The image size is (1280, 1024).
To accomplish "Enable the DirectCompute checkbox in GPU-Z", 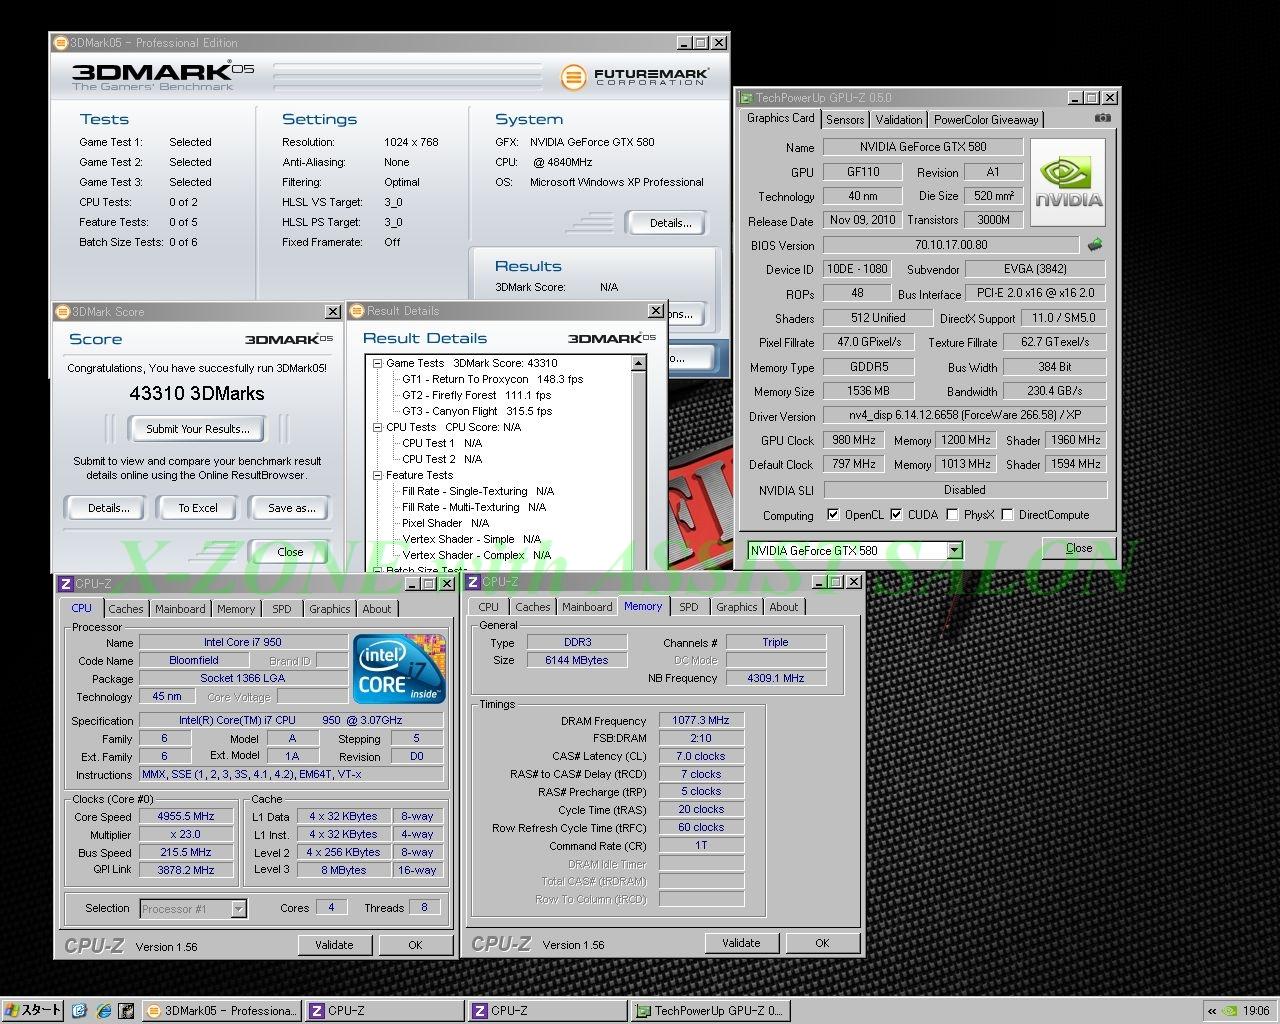I will click(1007, 515).
